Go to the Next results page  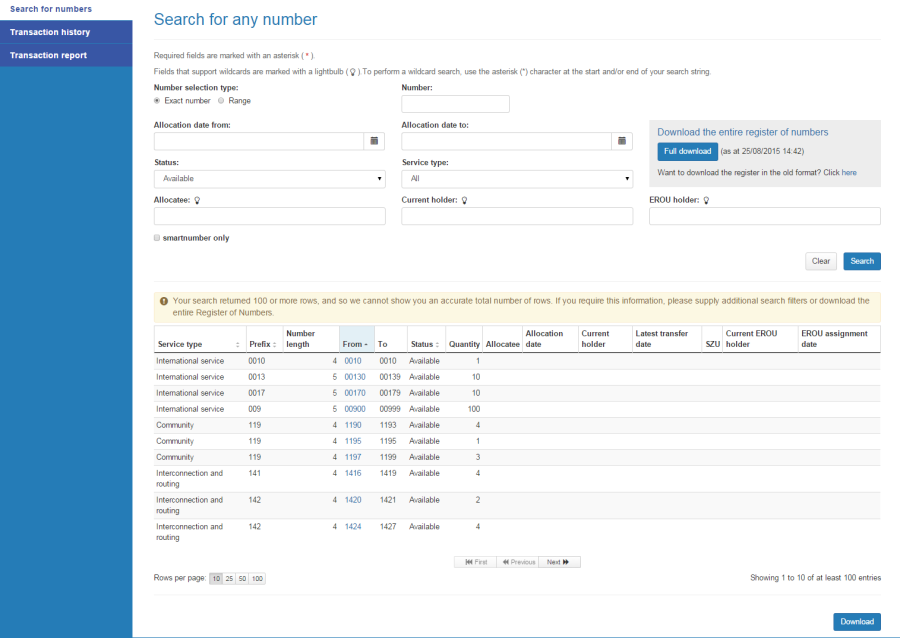pos(557,561)
